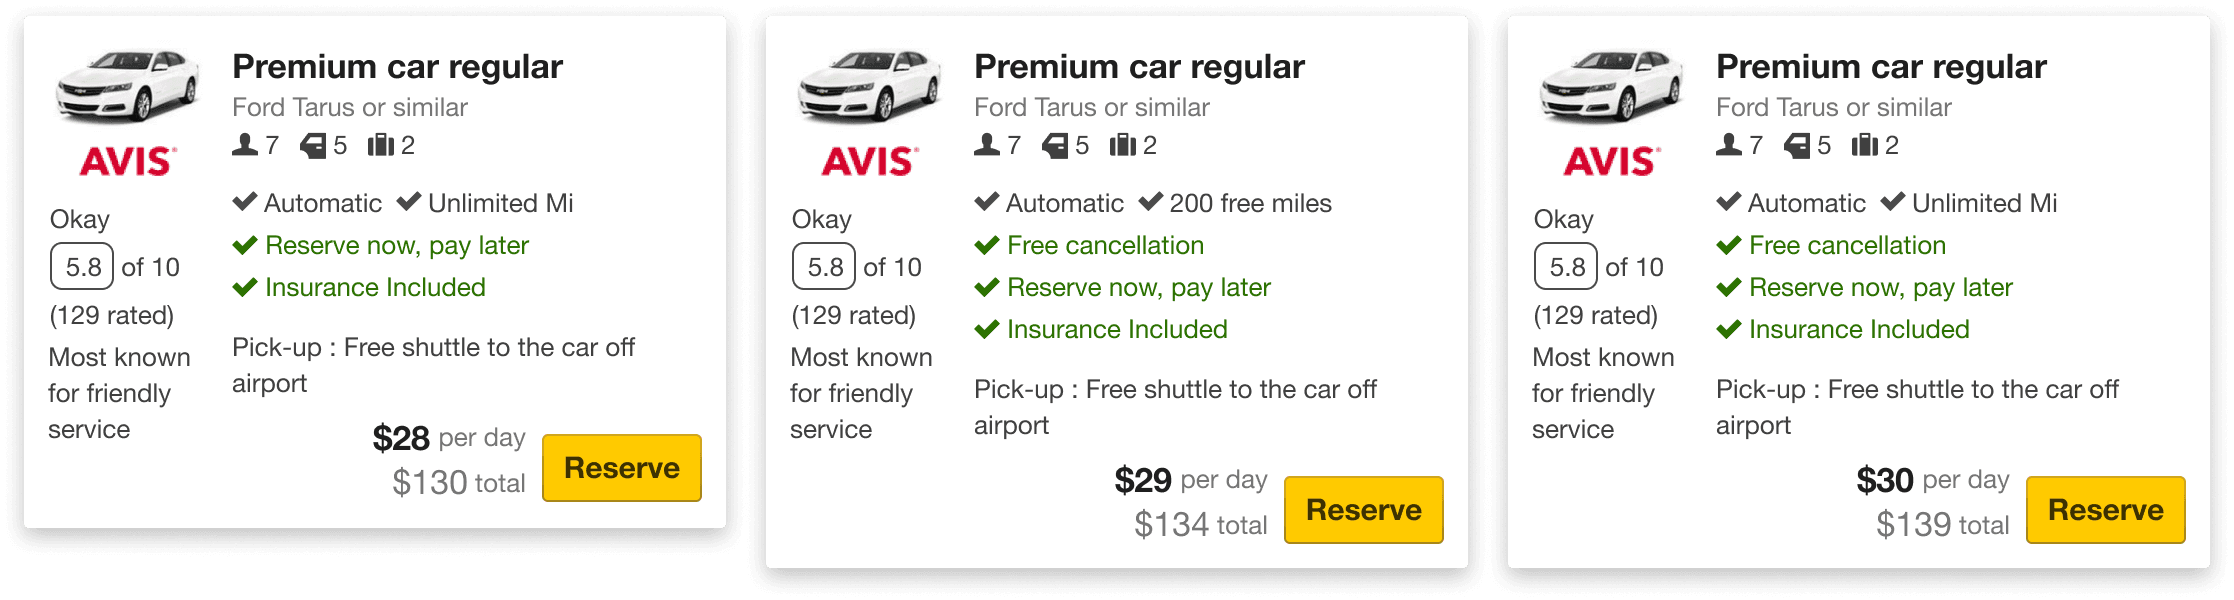
Task: Click the passenger icon on the $130 total card
Action: click(x=245, y=145)
